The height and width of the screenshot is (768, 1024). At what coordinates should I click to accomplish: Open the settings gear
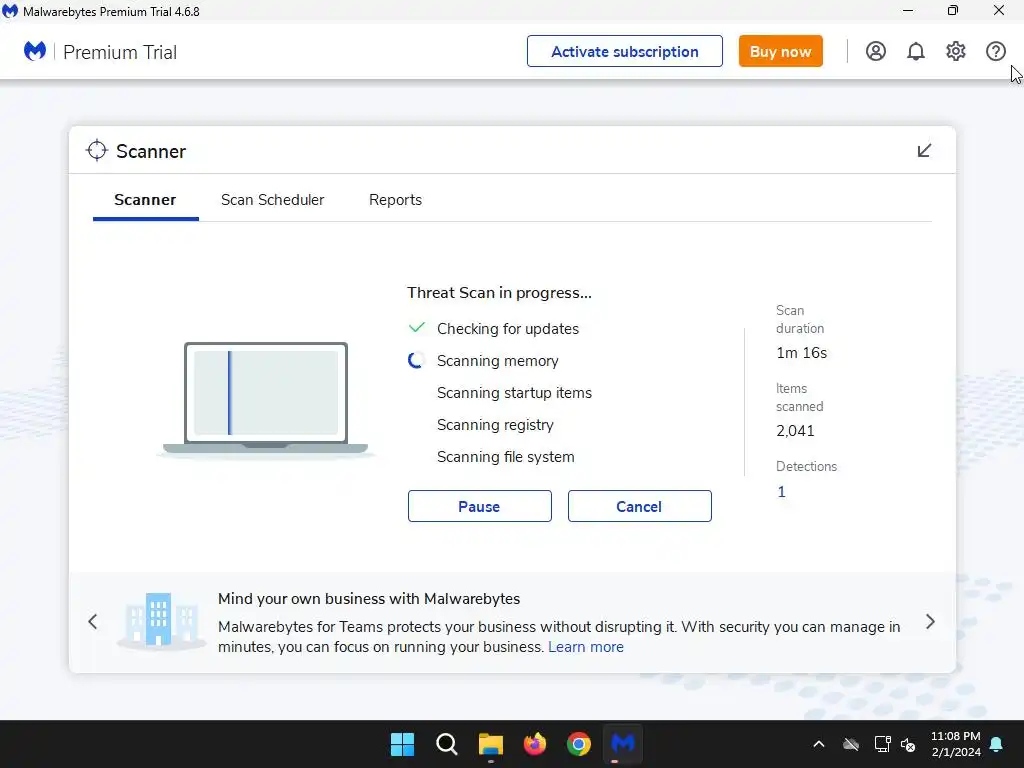(x=955, y=52)
